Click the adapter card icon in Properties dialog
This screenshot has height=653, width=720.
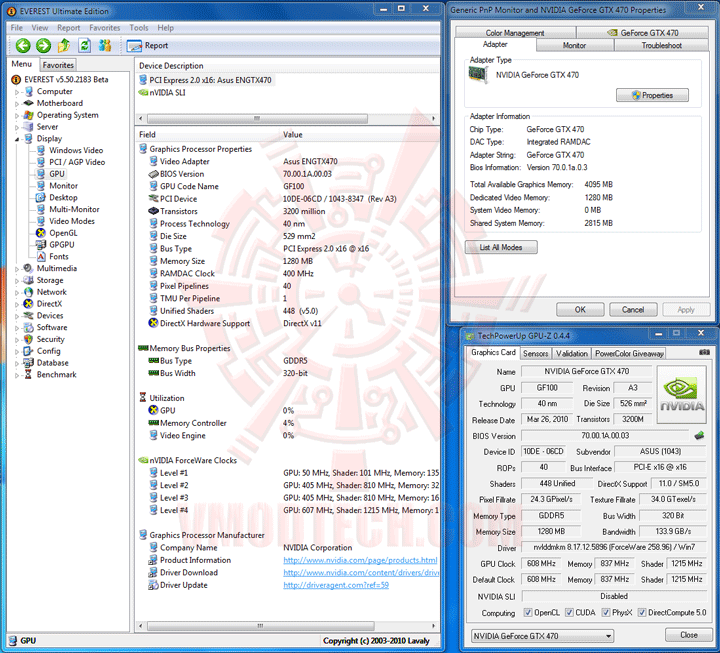click(x=478, y=74)
